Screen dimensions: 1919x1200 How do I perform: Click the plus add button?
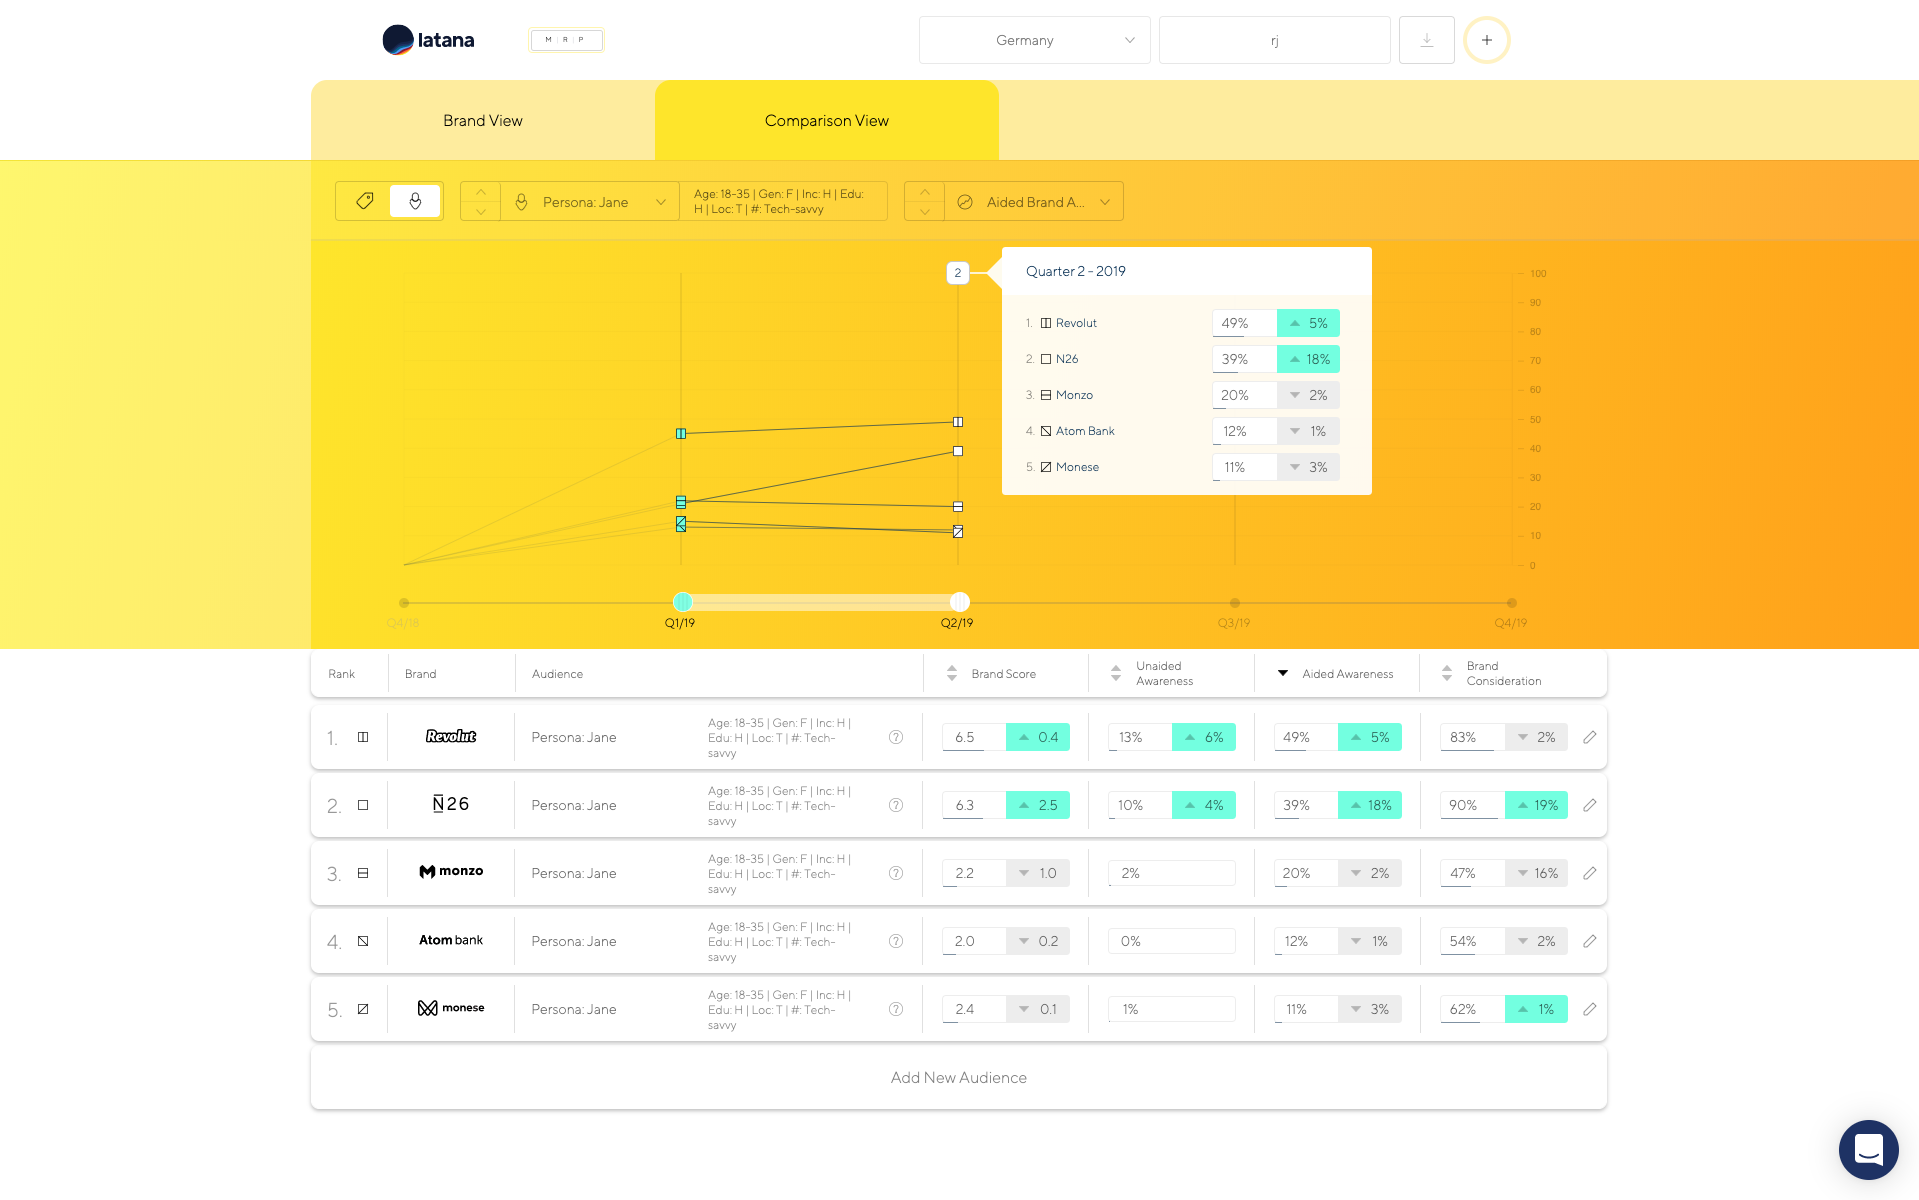tap(1486, 40)
